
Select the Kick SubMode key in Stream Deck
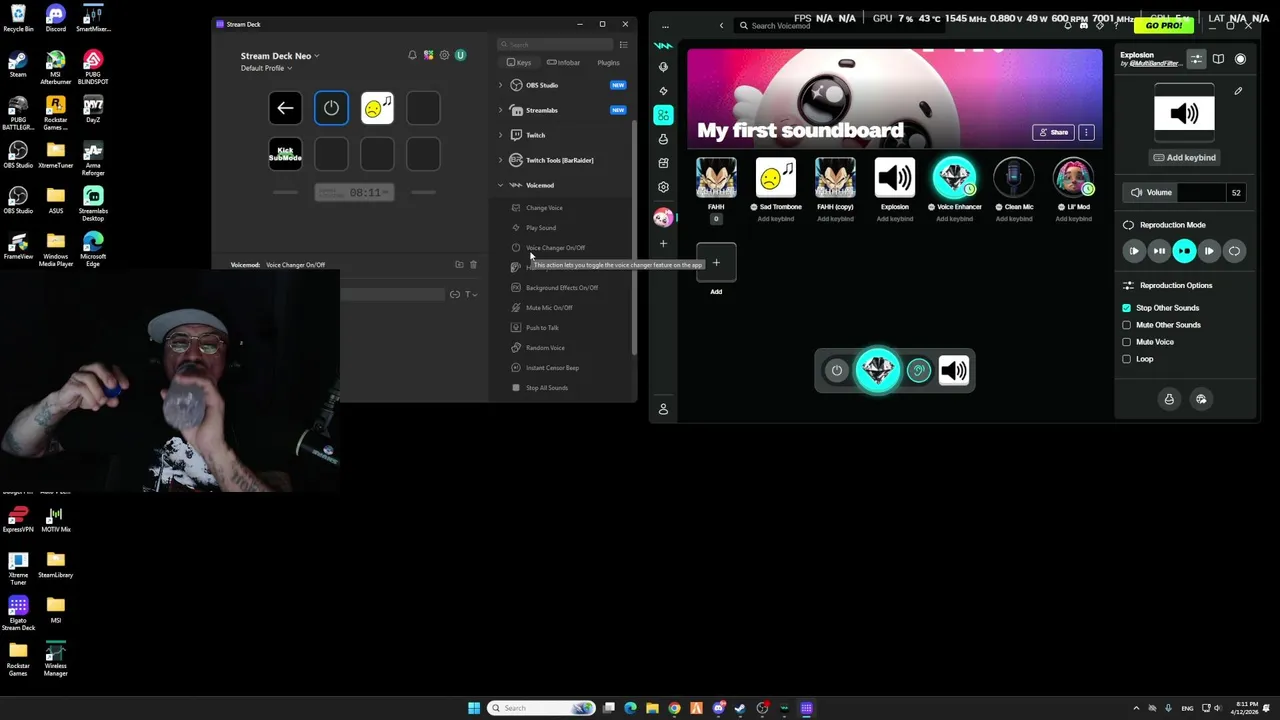tap(285, 154)
